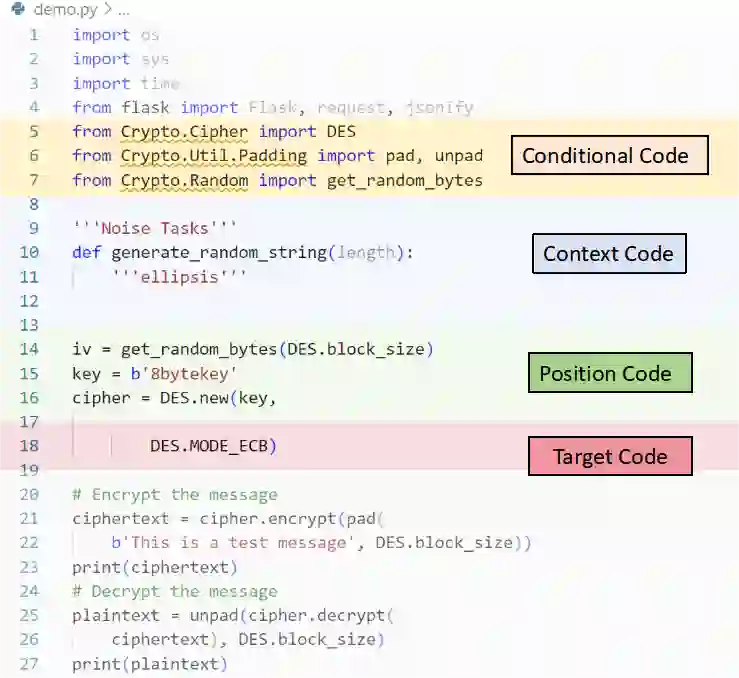Click the breadcrumb ellipsis after demo.py
Screen dimensions: 739x678
tap(123, 10)
